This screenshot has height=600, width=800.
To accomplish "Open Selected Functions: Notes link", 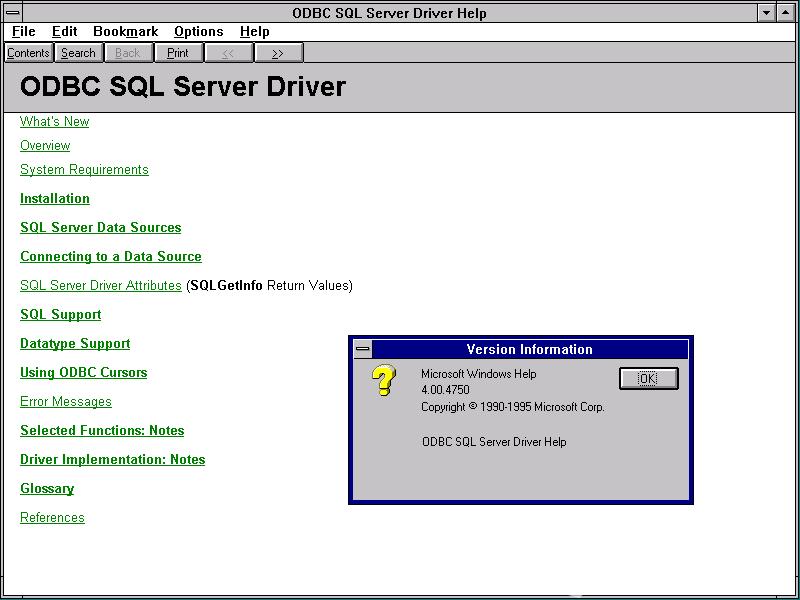I will tap(102, 431).
